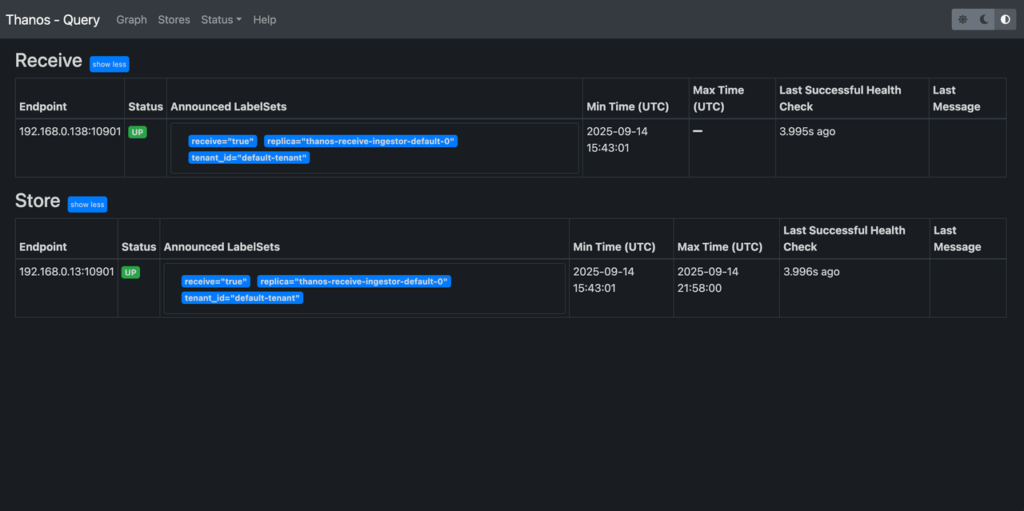
Task: Click tenant_id label in Store table
Action: click(x=242, y=298)
